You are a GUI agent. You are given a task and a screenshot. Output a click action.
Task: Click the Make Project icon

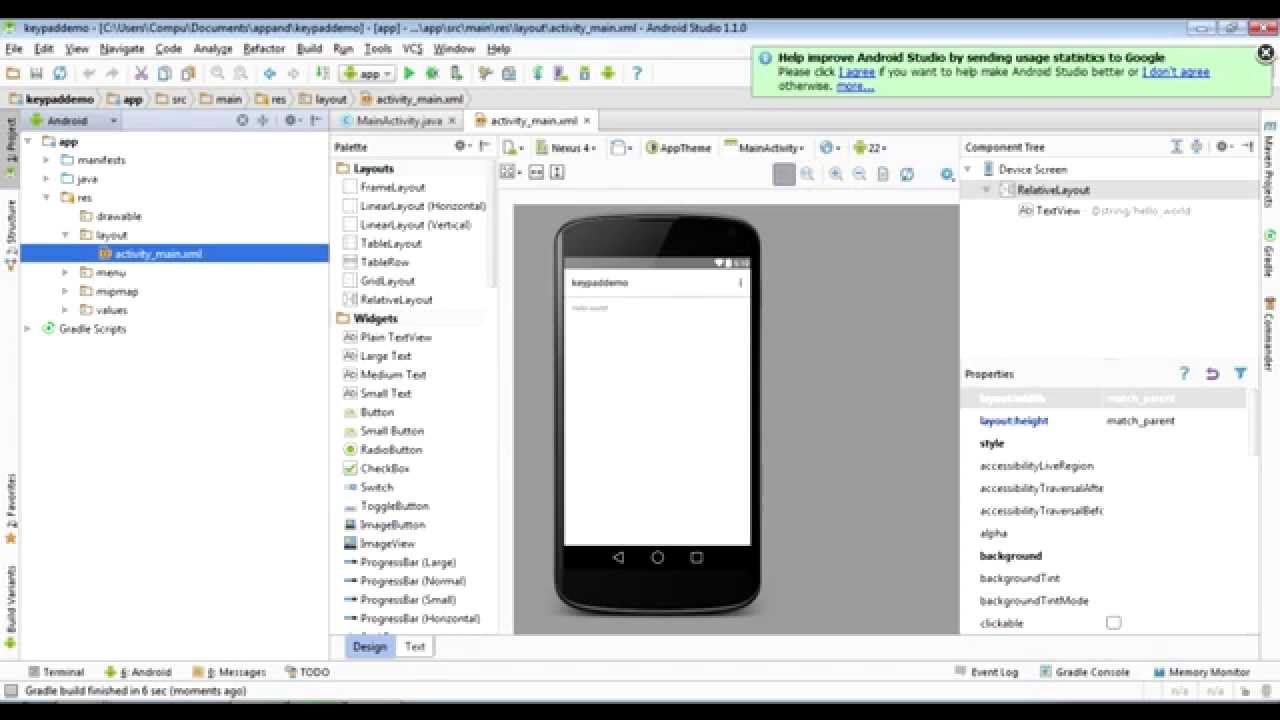(322, 73)
